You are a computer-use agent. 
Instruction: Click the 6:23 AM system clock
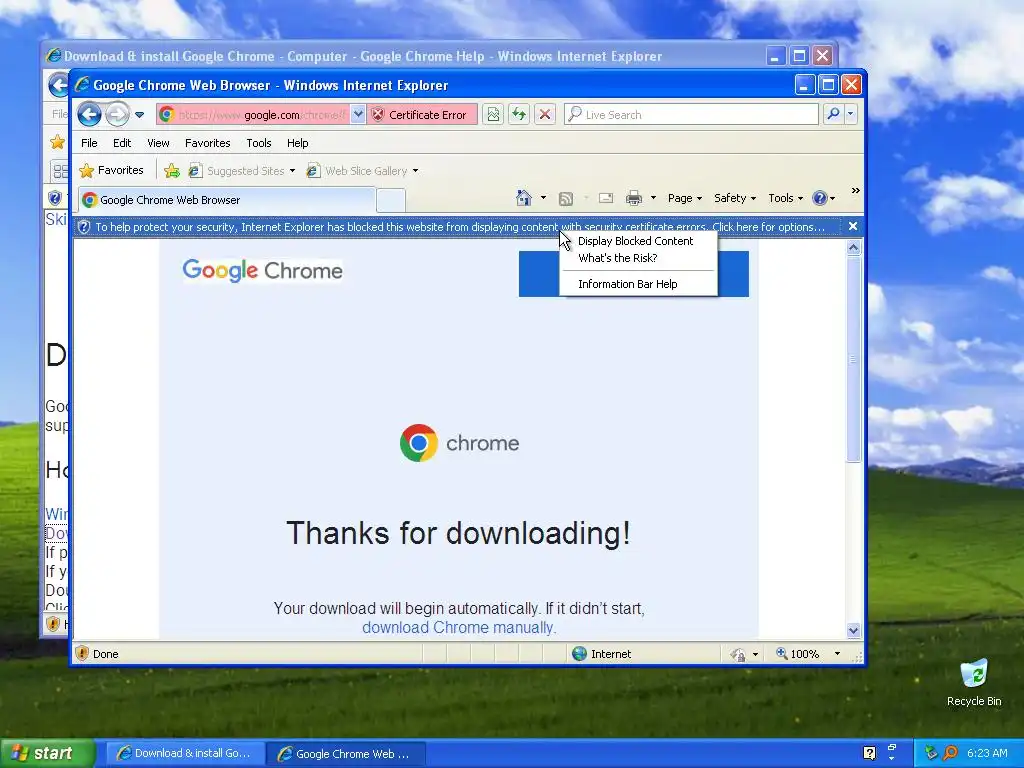(987, 754)
